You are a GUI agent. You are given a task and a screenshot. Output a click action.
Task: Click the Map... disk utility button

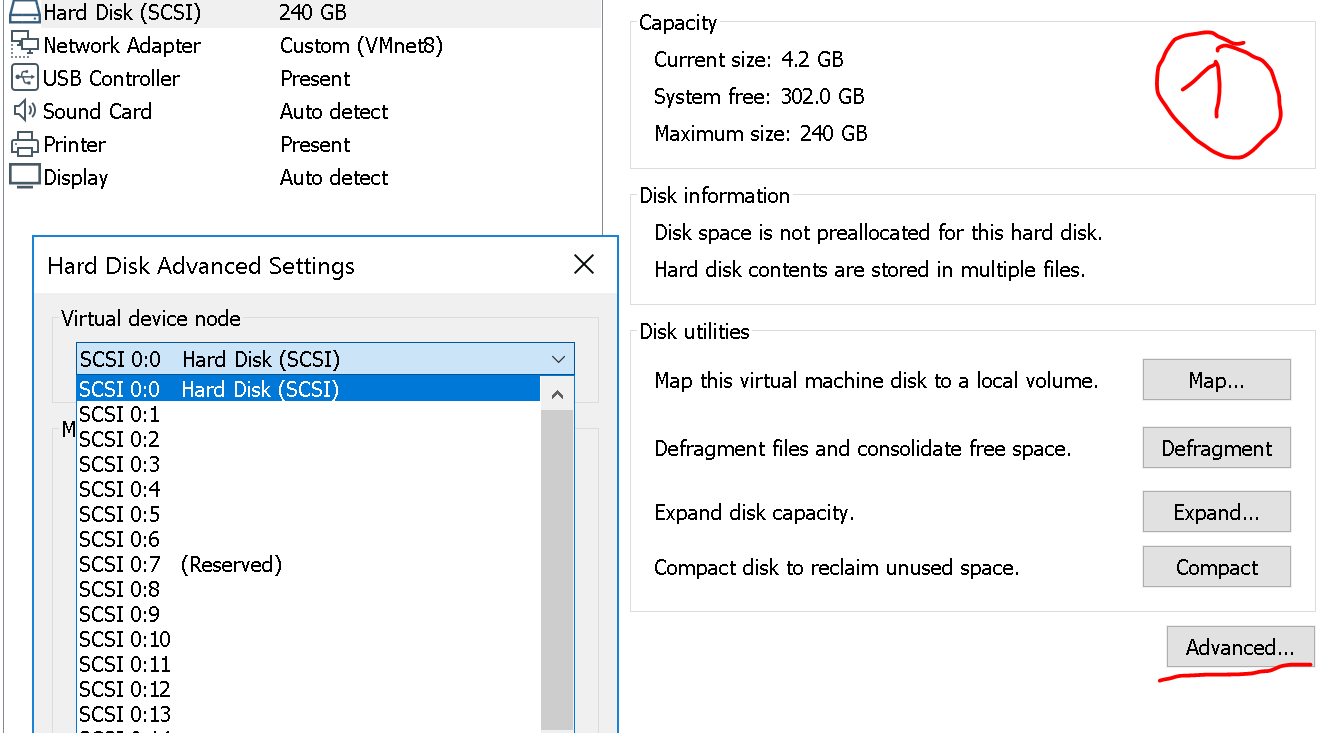[1216, 380]
